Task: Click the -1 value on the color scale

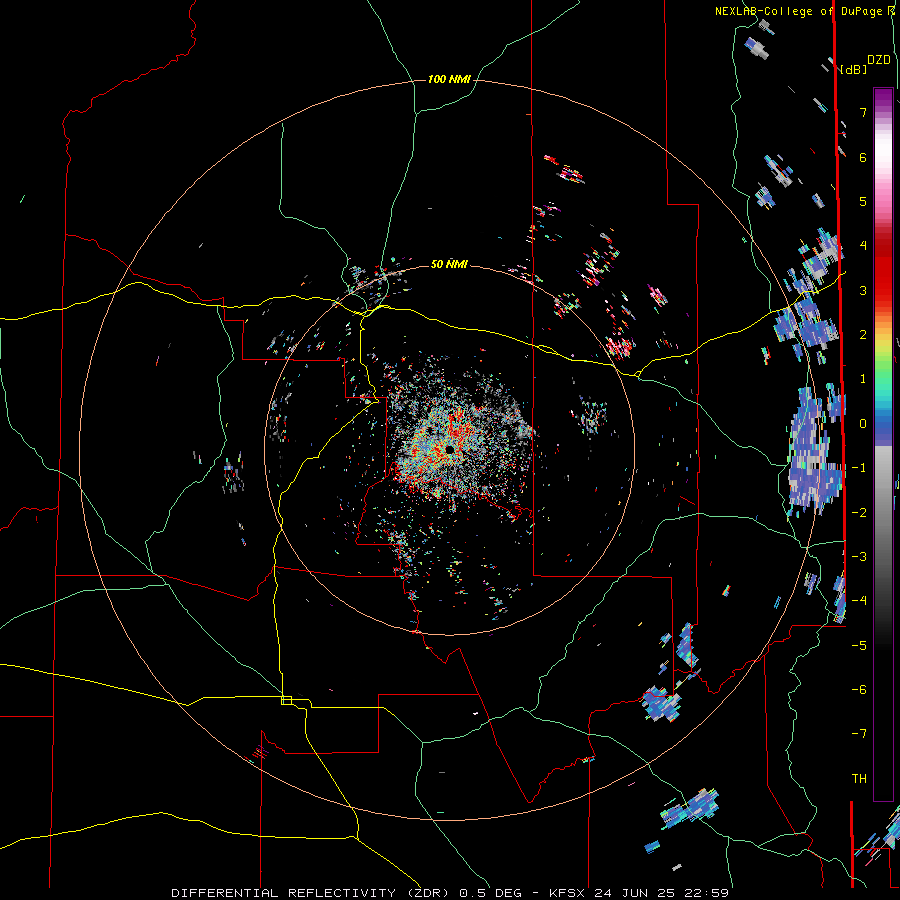Action: coord(859,468)
